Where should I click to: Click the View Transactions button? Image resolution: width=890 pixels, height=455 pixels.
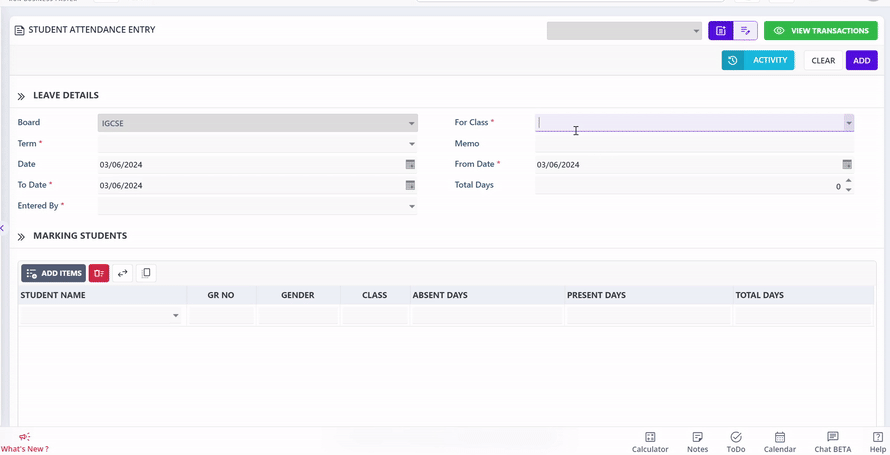click(820, 31)
